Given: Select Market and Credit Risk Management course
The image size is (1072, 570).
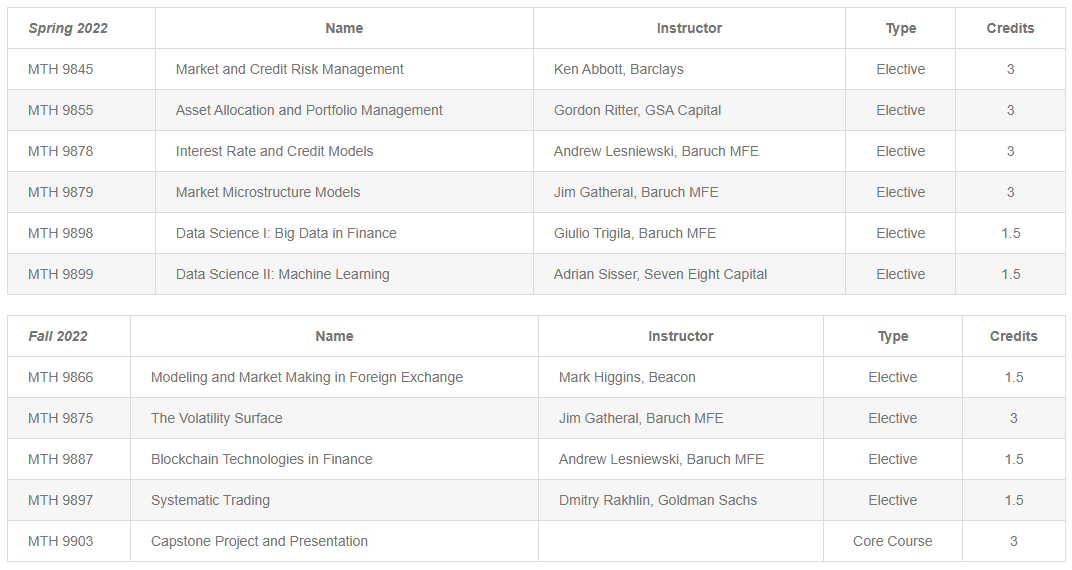Looking at the screenshot, I should tap(290, 69).
